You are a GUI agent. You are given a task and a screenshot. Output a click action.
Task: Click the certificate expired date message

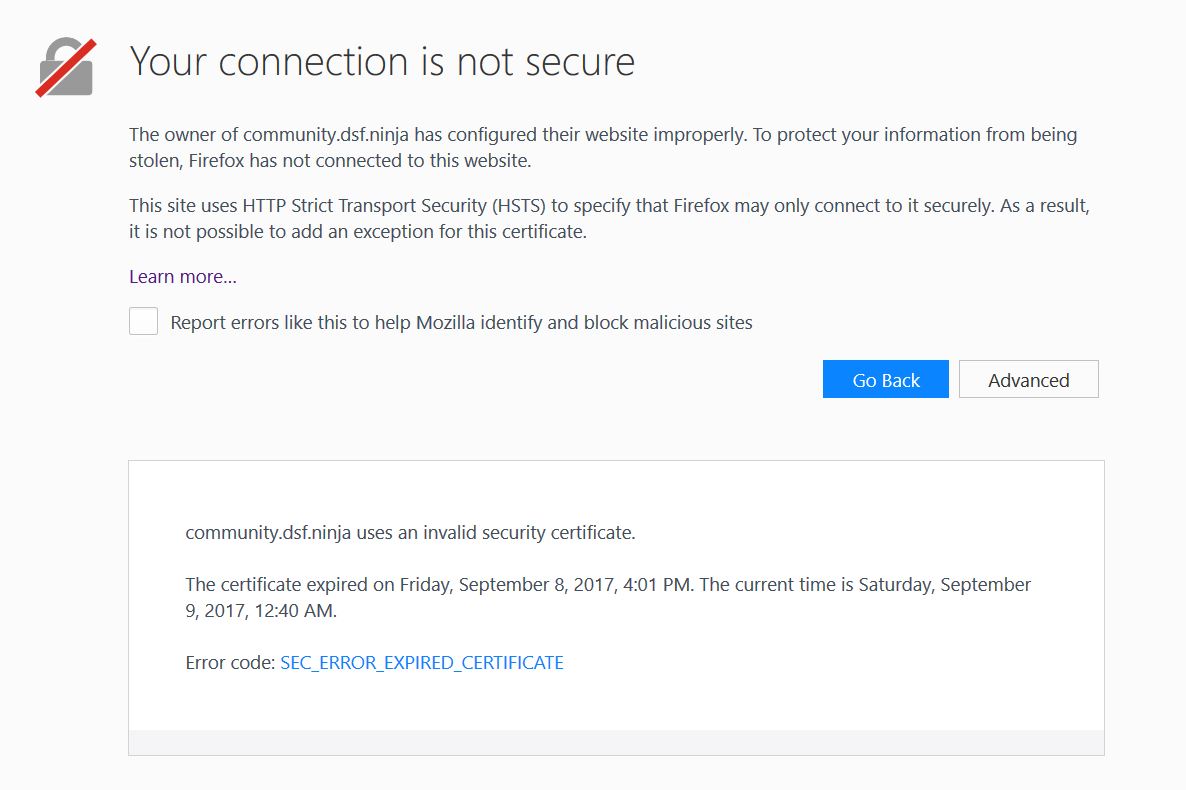(608, 598)
